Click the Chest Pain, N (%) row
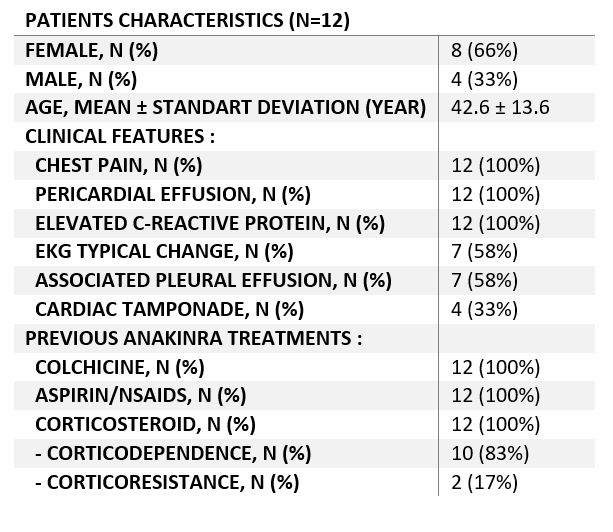Viewport: 613px width, 532px height. point(124,166)
